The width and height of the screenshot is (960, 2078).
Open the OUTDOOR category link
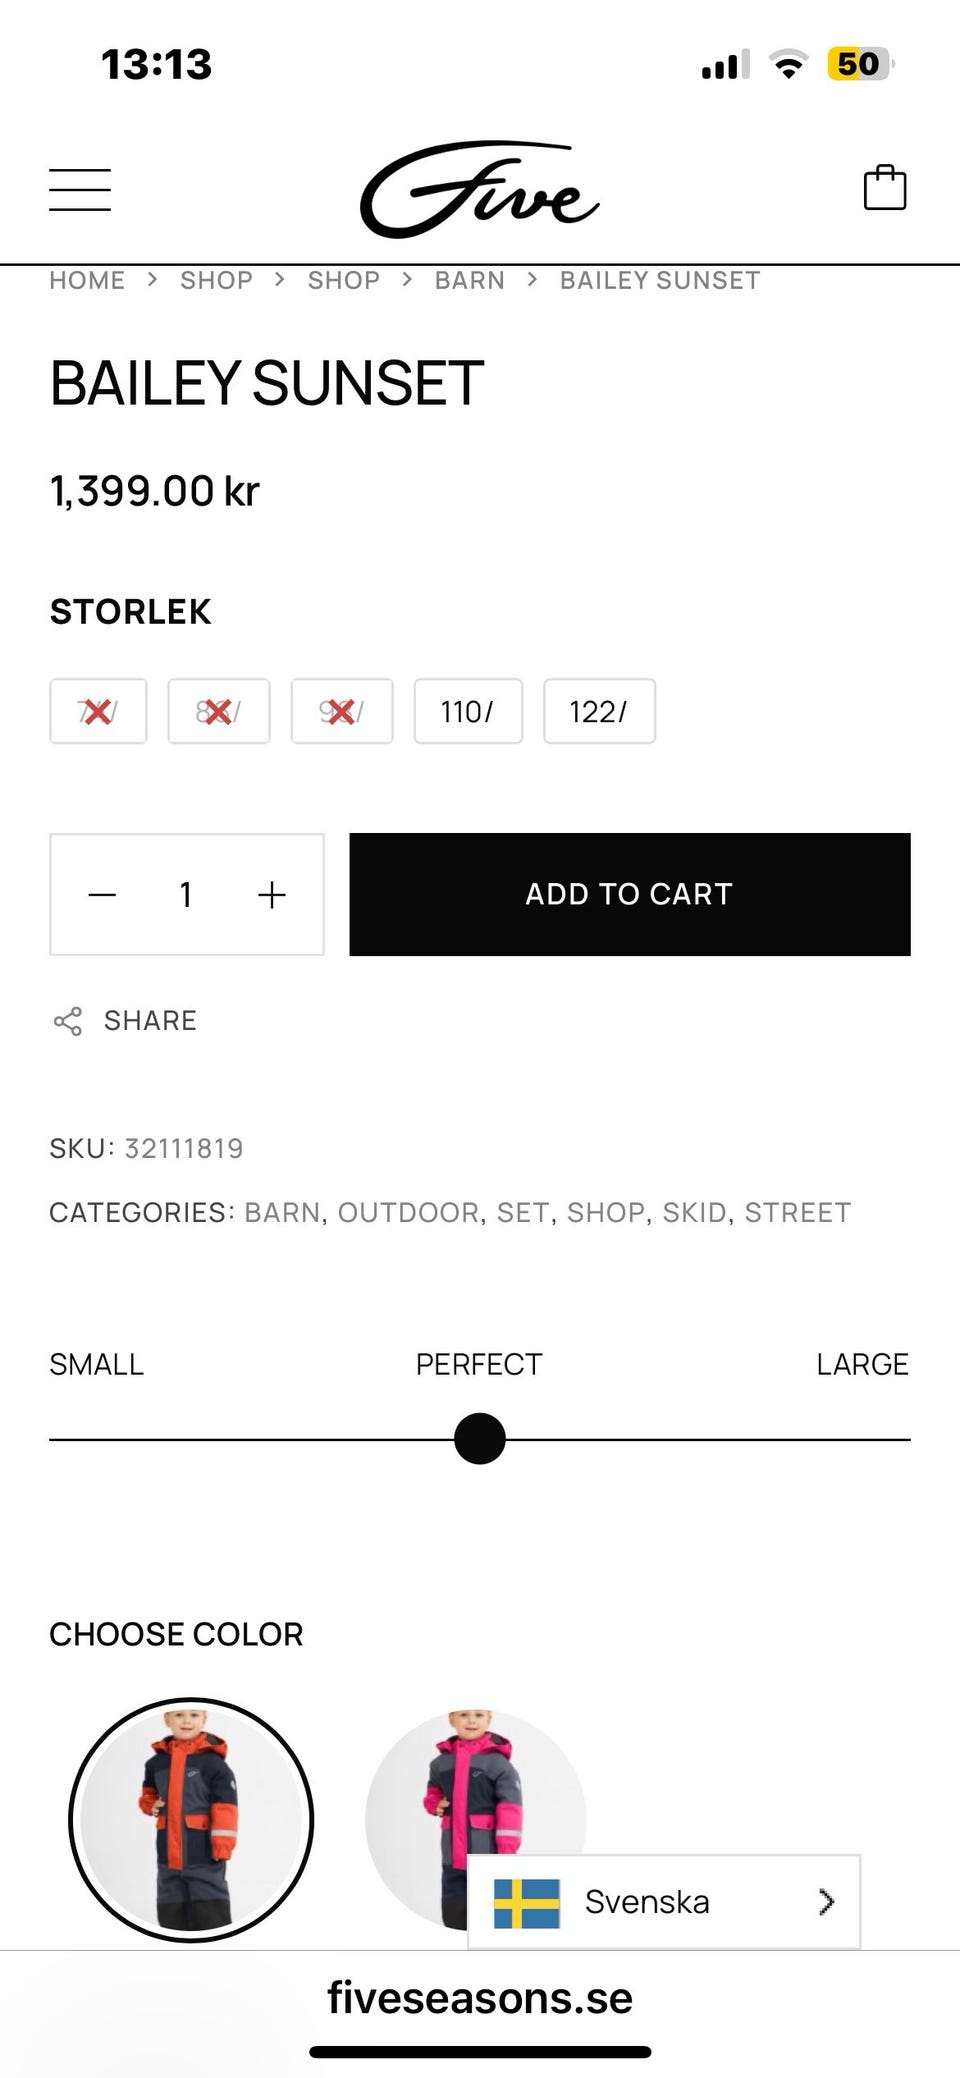(x=408, y=1212)
